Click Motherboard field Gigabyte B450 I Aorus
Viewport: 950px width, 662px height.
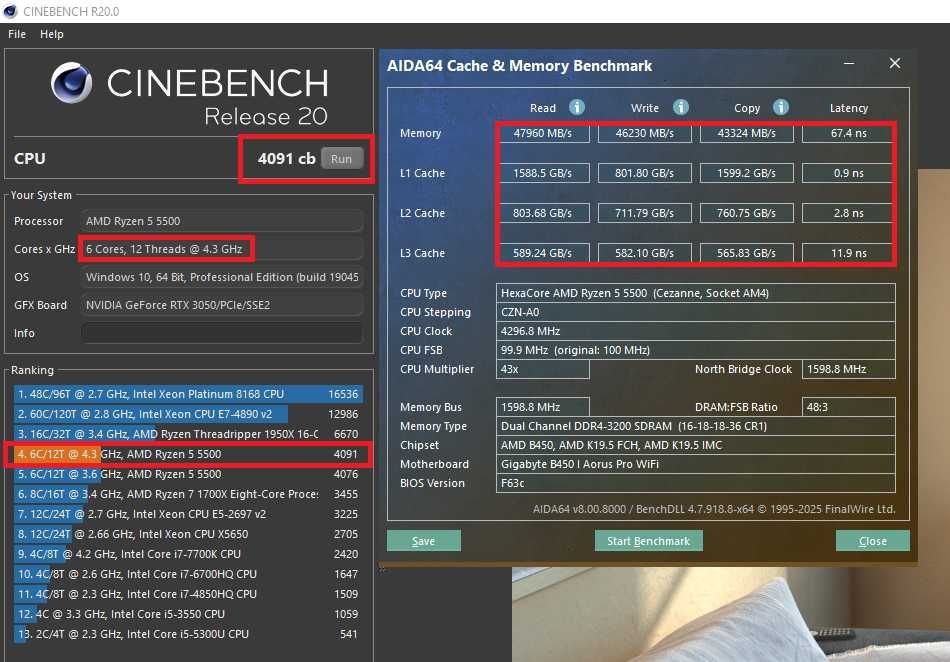[x=696, y=465]
